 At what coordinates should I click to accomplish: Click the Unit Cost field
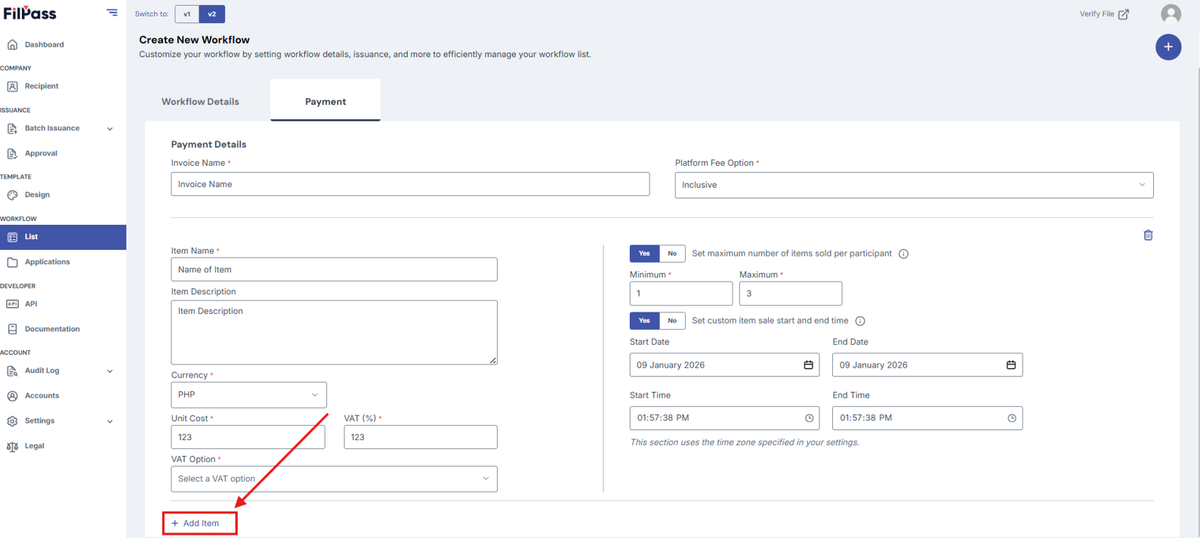(248, 437)
